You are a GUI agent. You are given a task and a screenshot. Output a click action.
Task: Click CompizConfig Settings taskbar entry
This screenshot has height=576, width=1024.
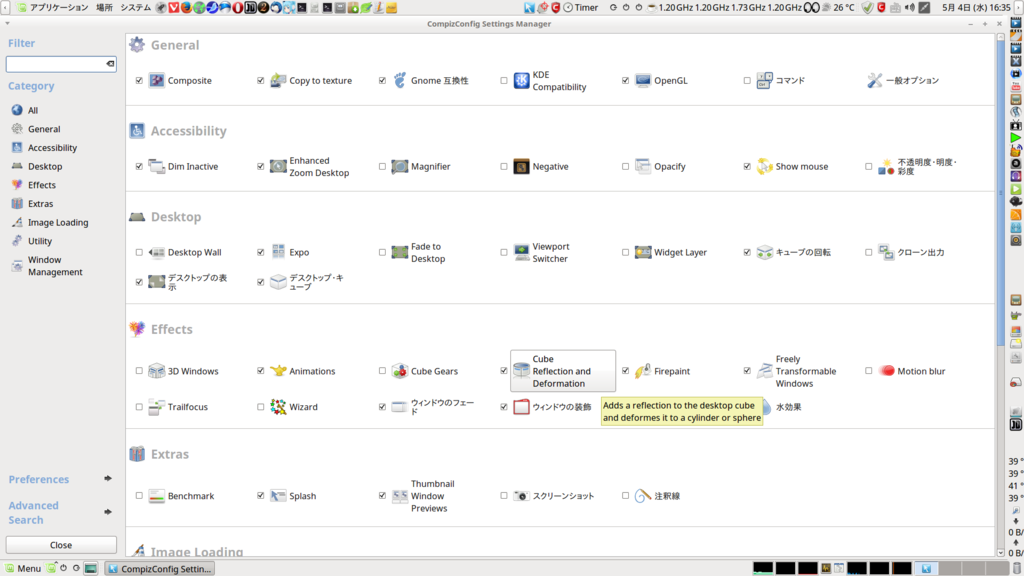[160, 569]
